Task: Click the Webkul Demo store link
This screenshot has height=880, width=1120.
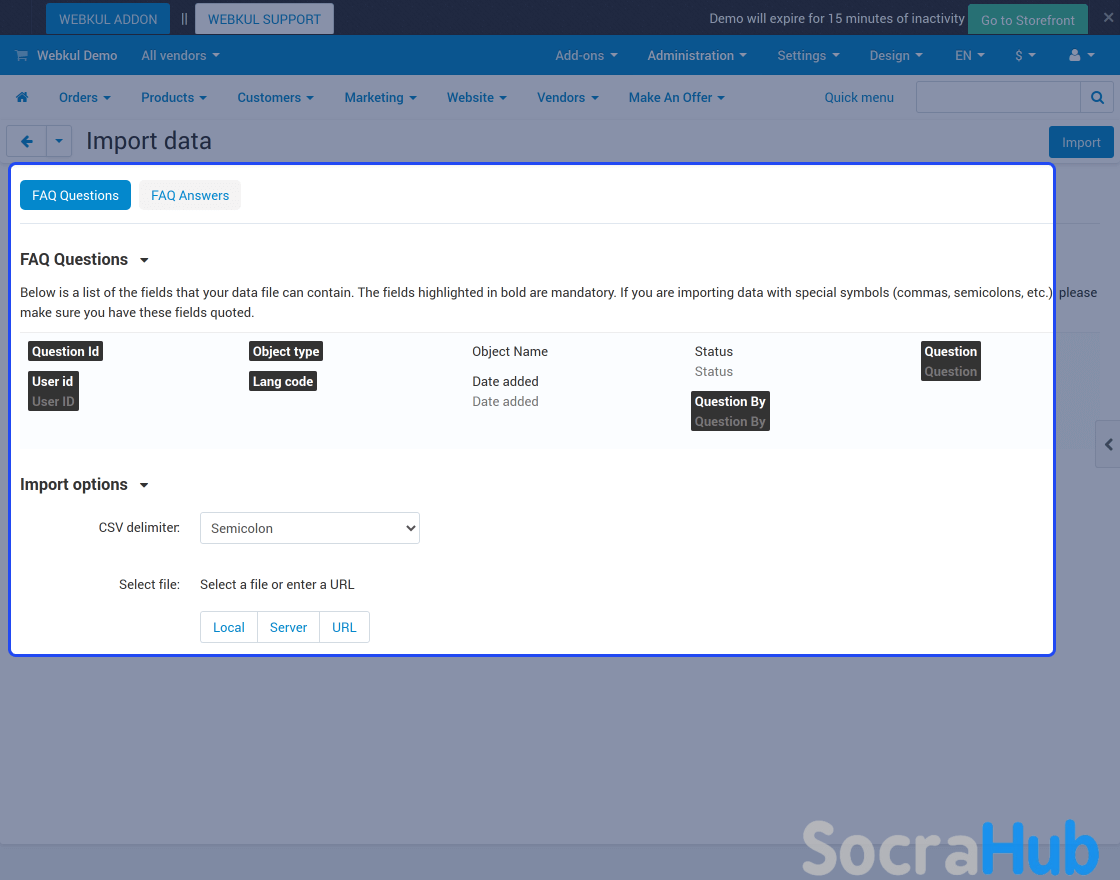Action: (76, 55)
